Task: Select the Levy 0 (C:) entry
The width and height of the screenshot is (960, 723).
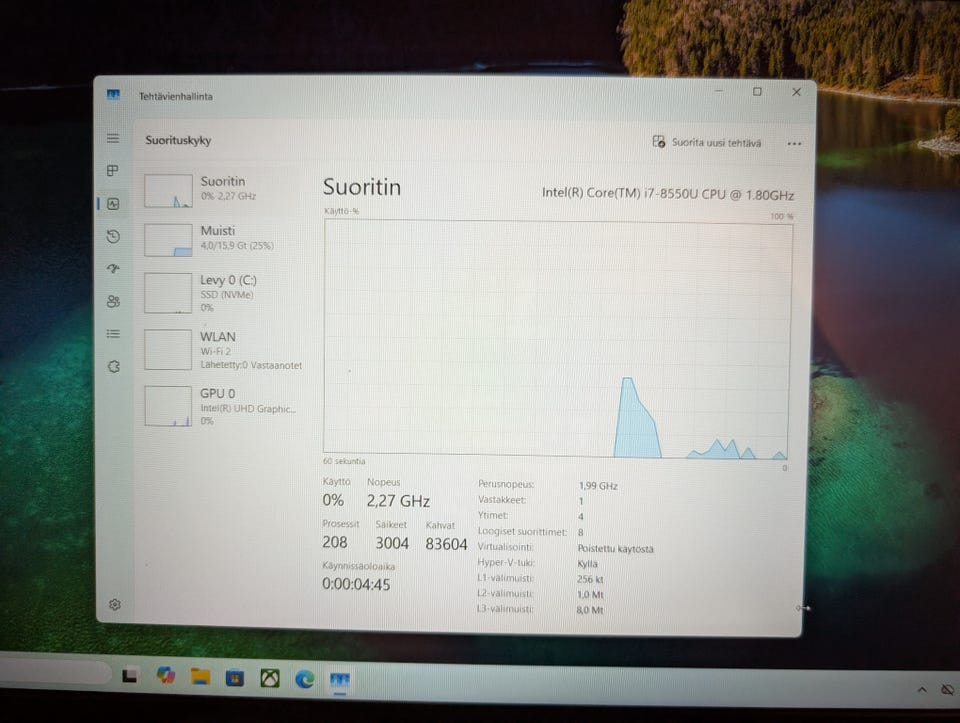Action: (223, 293)
